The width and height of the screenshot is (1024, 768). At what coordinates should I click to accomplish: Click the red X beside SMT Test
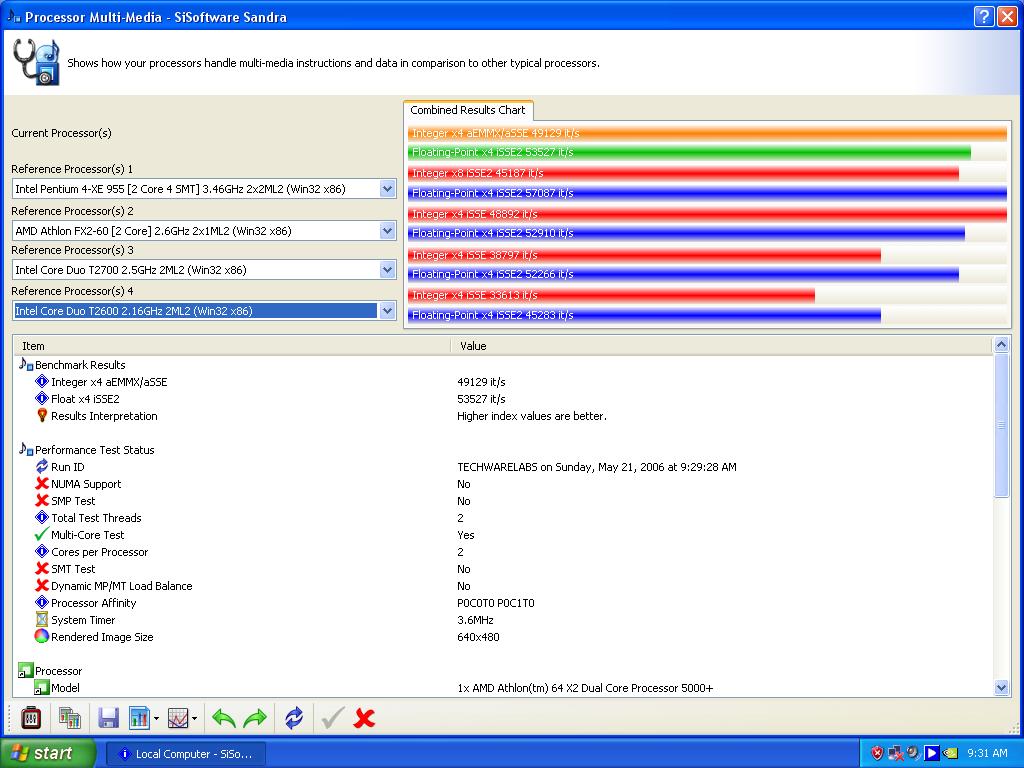click(x=42, y=568)
